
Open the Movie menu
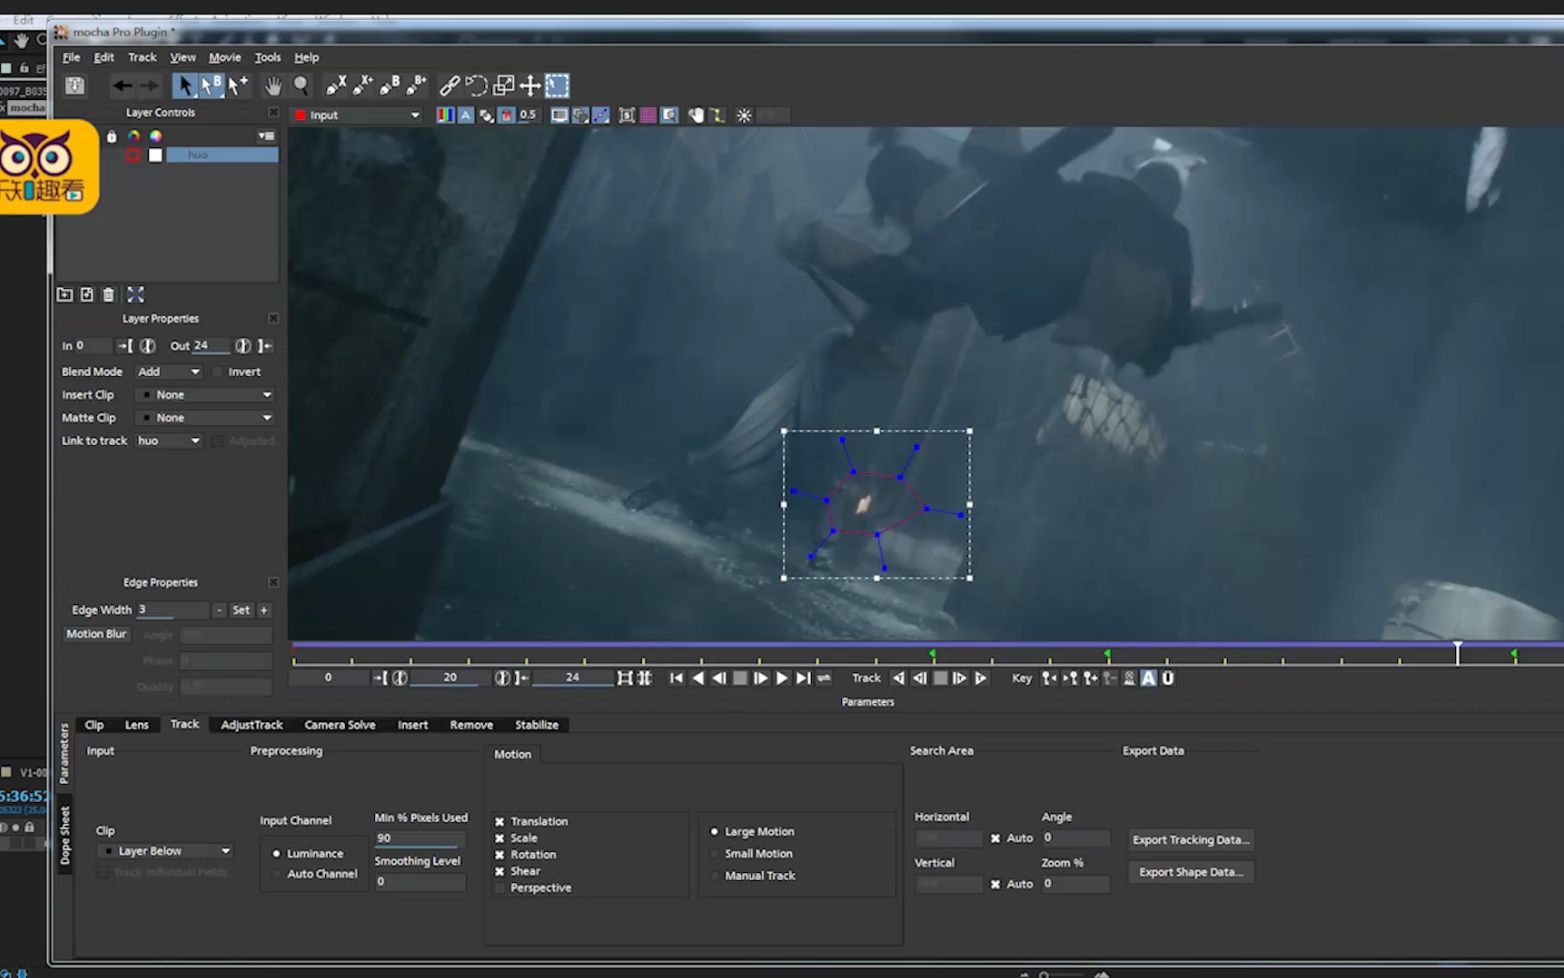click(x=224, y=57)
